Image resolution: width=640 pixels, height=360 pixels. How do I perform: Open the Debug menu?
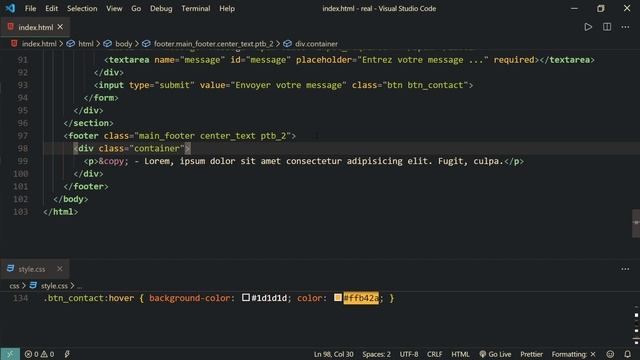point(161,8)
